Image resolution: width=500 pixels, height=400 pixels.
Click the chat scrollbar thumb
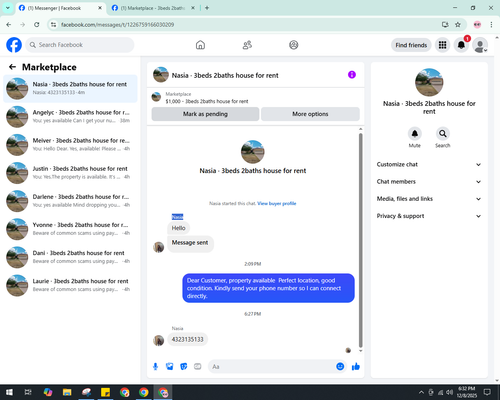(360, 240)
